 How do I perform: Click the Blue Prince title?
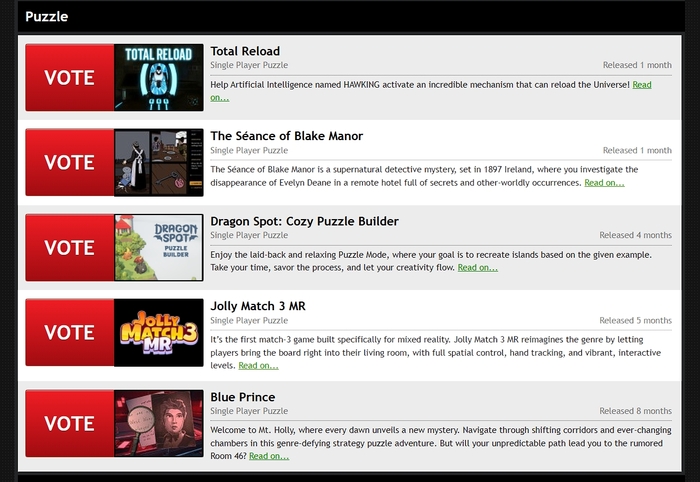point(242,397)
